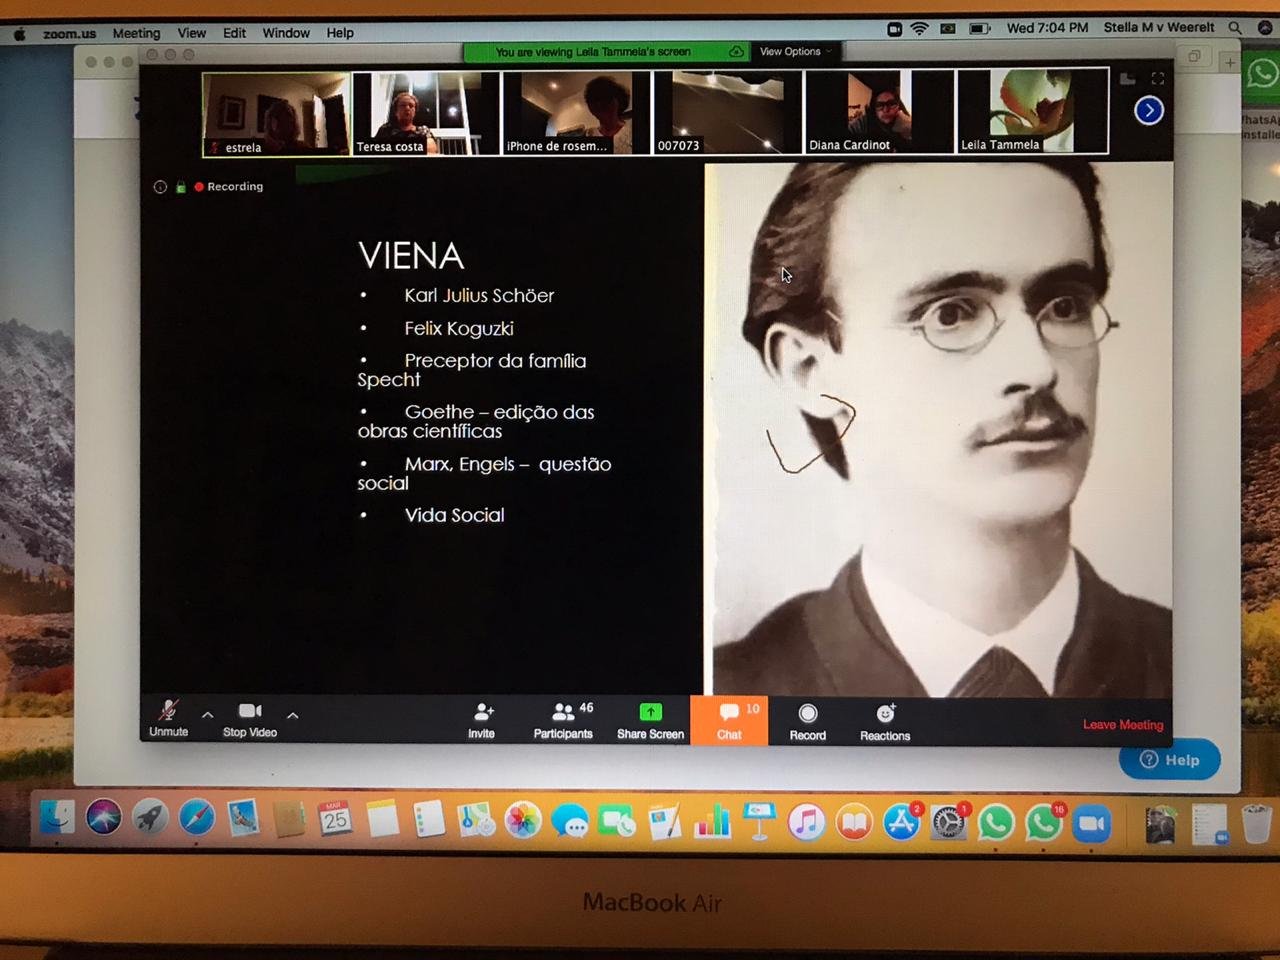Select Teresa costa's video thumbnail
The image size is (1280, 960).
pos(425,112)
